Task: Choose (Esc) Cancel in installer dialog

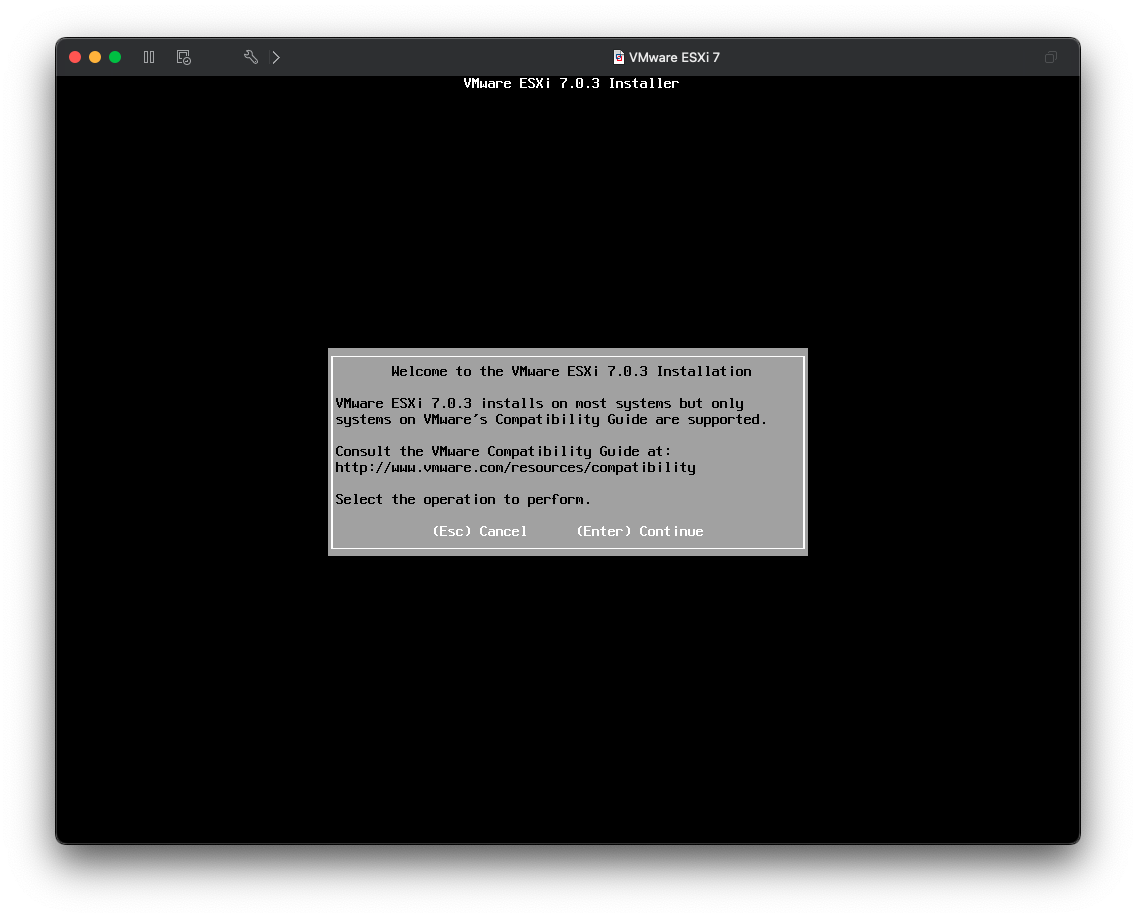Action: click(x=479, y=531)
